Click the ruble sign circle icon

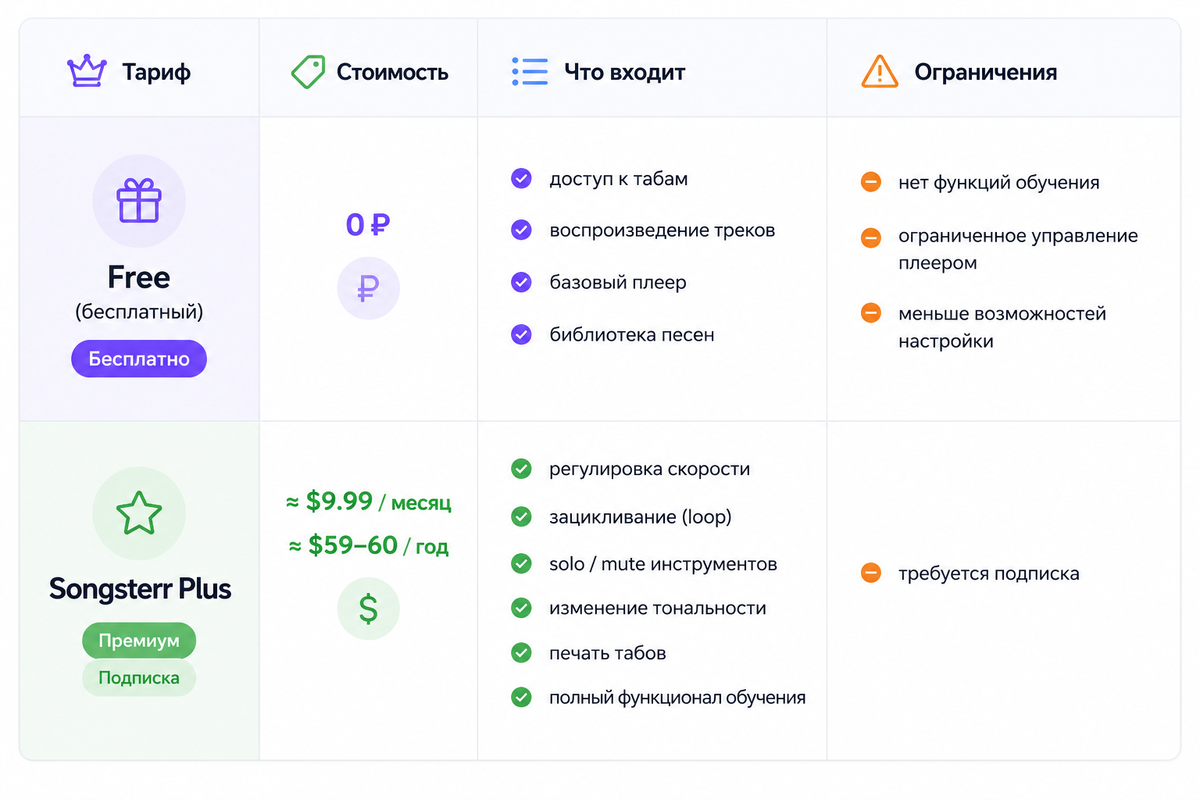[x=368, y=290]
